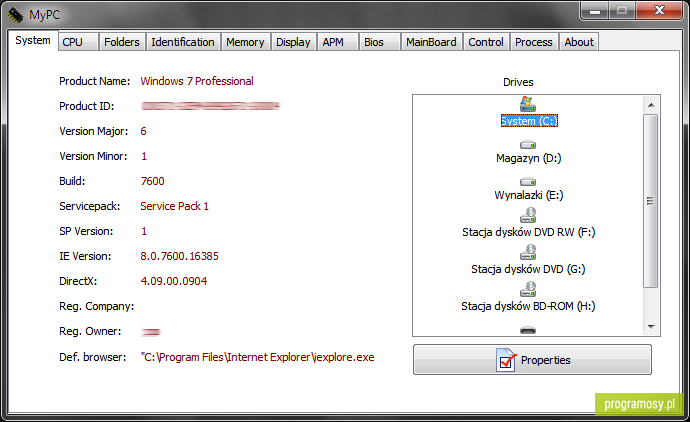690x422 pixels.
Task: Open the Identification tab
Action: coord(183,42)
